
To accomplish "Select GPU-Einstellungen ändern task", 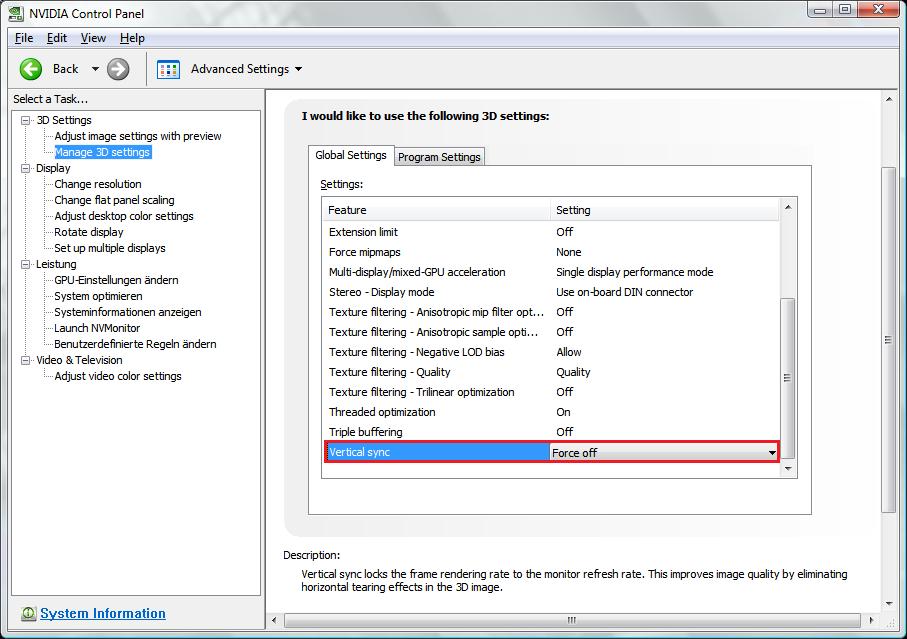I will tap(116, 280).
